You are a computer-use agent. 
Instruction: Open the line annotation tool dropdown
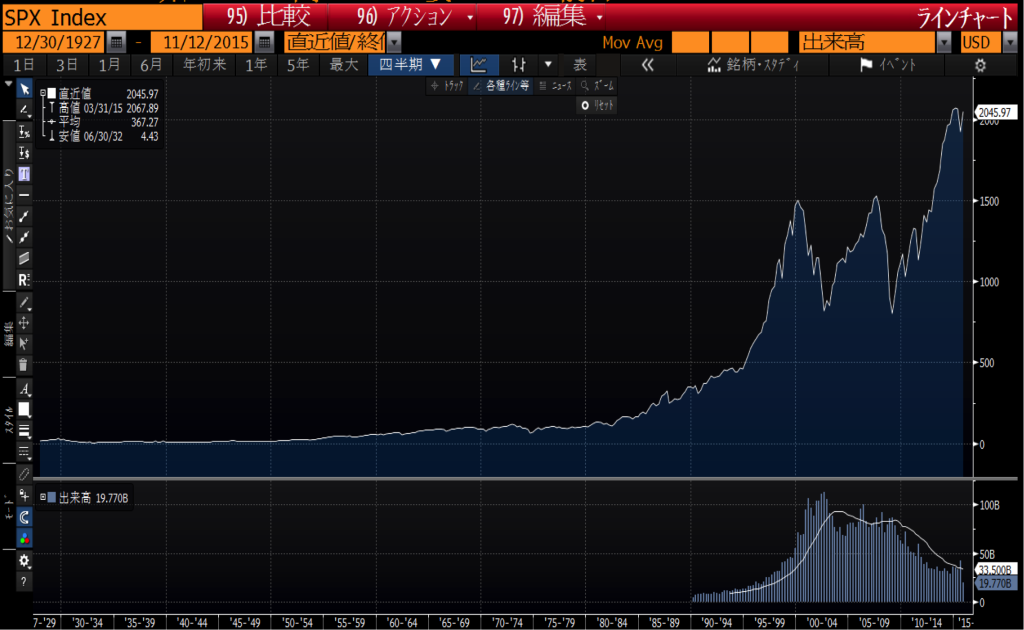point(24,110)
